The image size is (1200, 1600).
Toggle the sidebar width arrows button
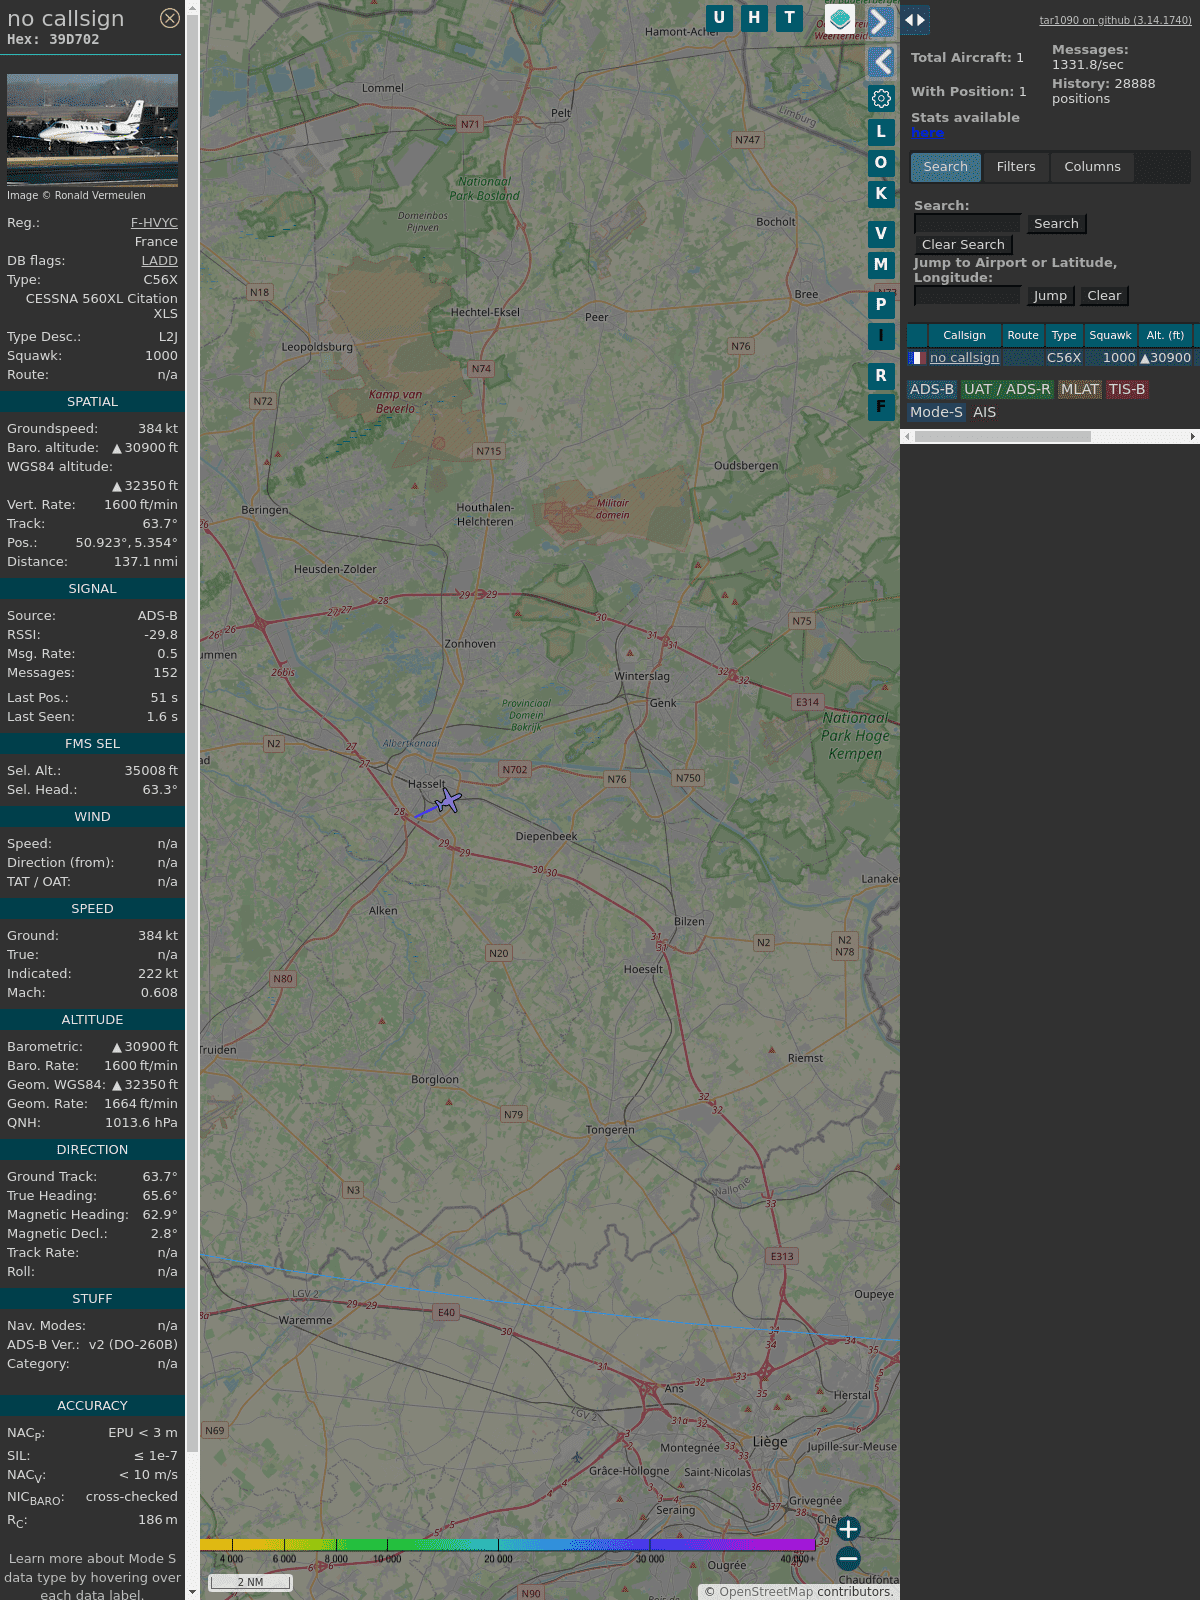[x=915, y=20]
